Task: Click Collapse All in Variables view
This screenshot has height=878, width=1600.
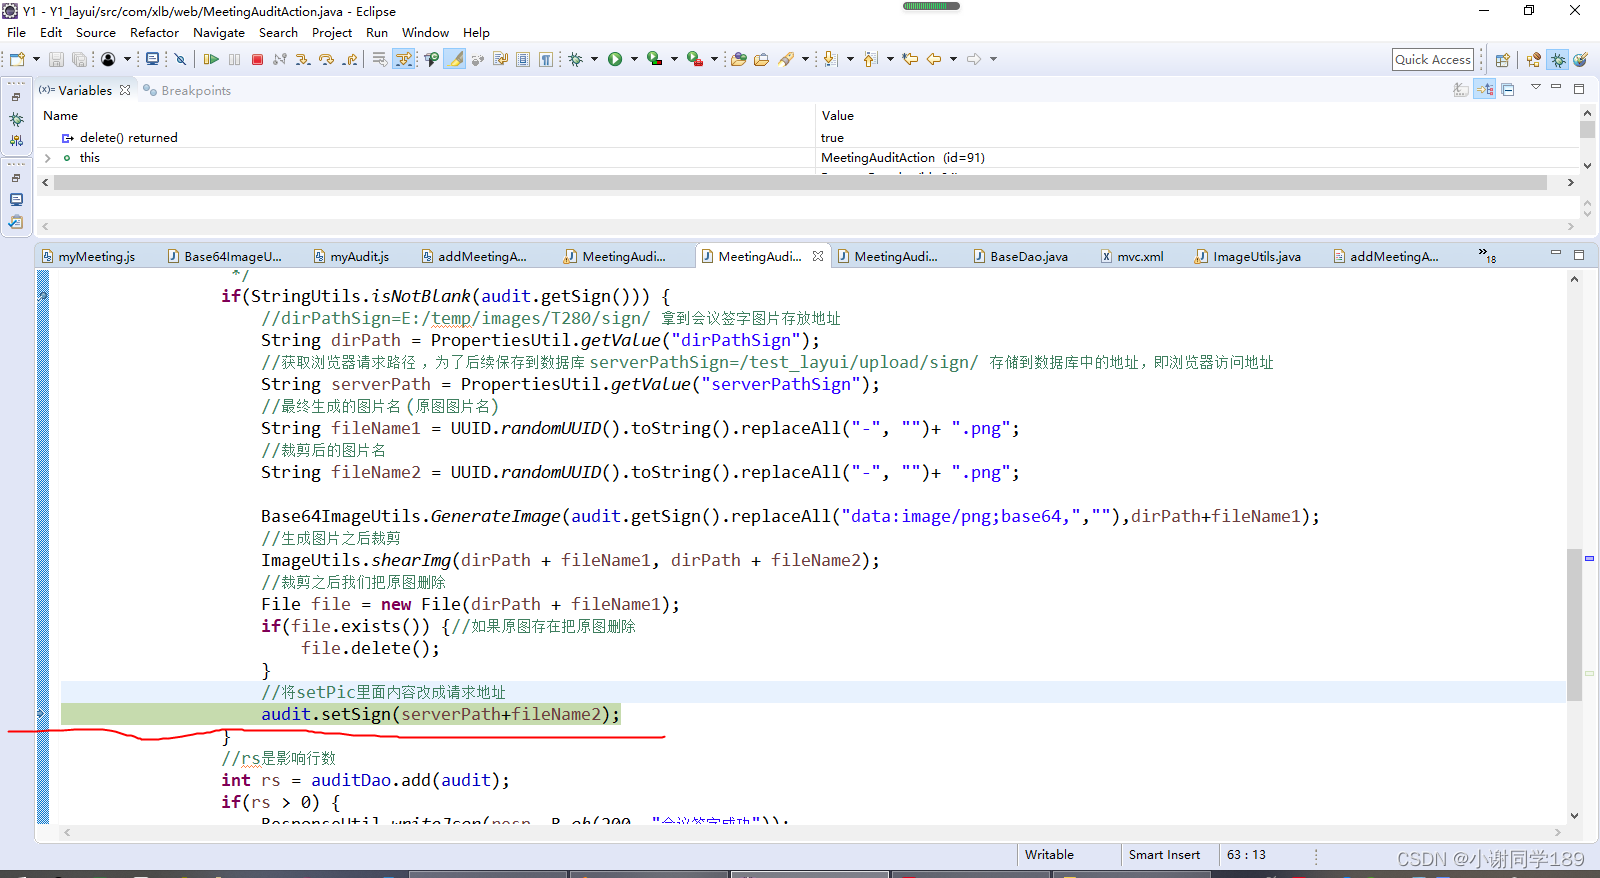Action: coord(1508,90)
